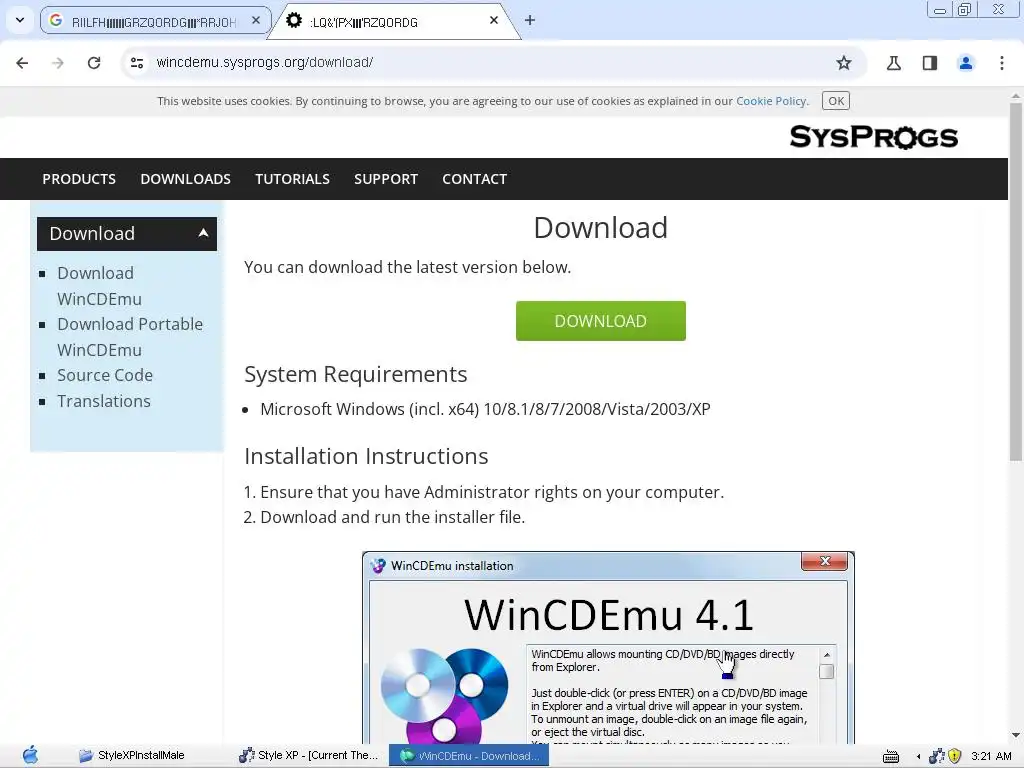Screen dimensions: 1024x768
Task: Click the 3:21 AM clock
Action: point(991,756)
